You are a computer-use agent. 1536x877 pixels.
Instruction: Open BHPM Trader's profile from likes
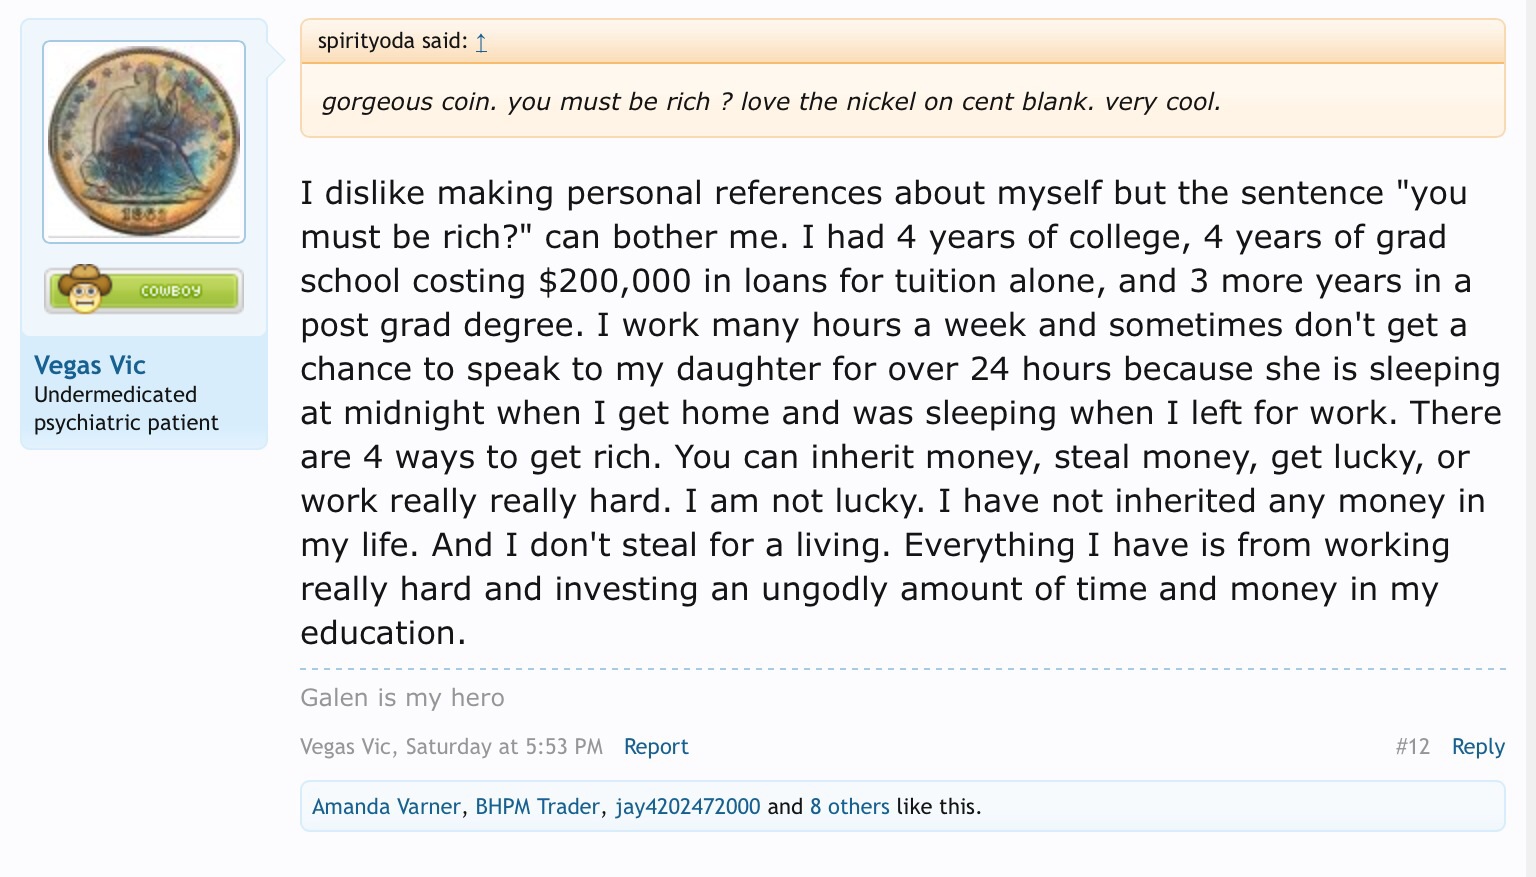point(537,807)
